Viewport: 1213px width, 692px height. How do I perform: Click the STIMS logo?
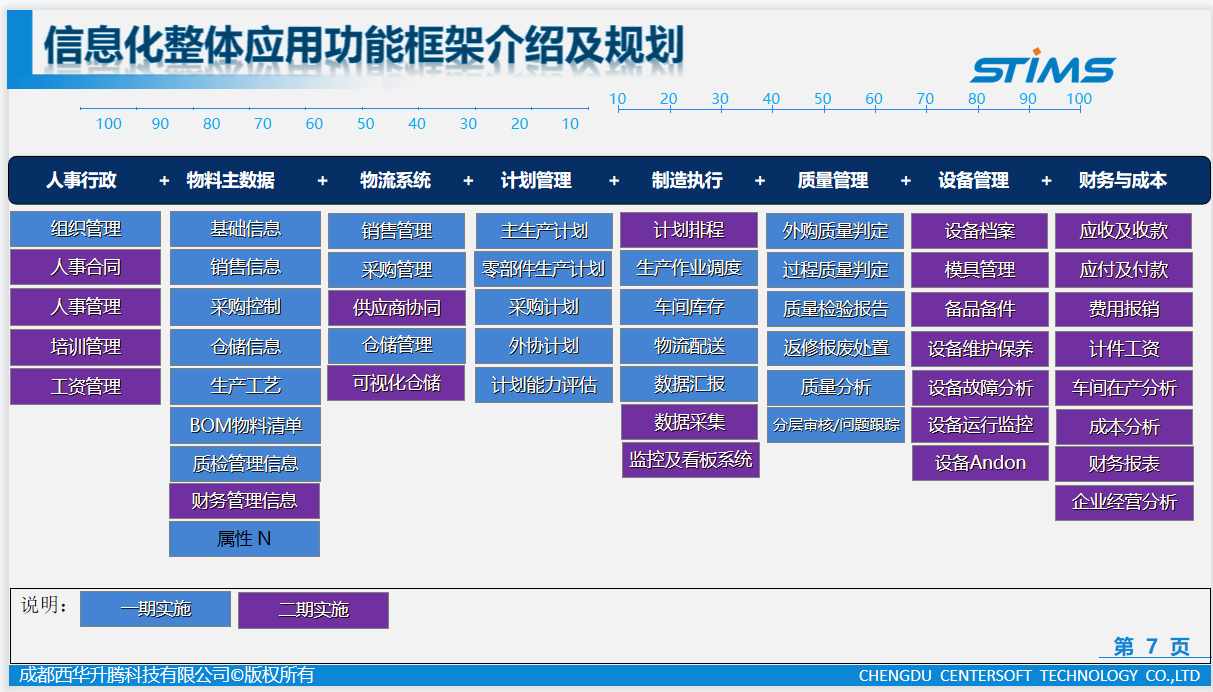point(1042,67)
